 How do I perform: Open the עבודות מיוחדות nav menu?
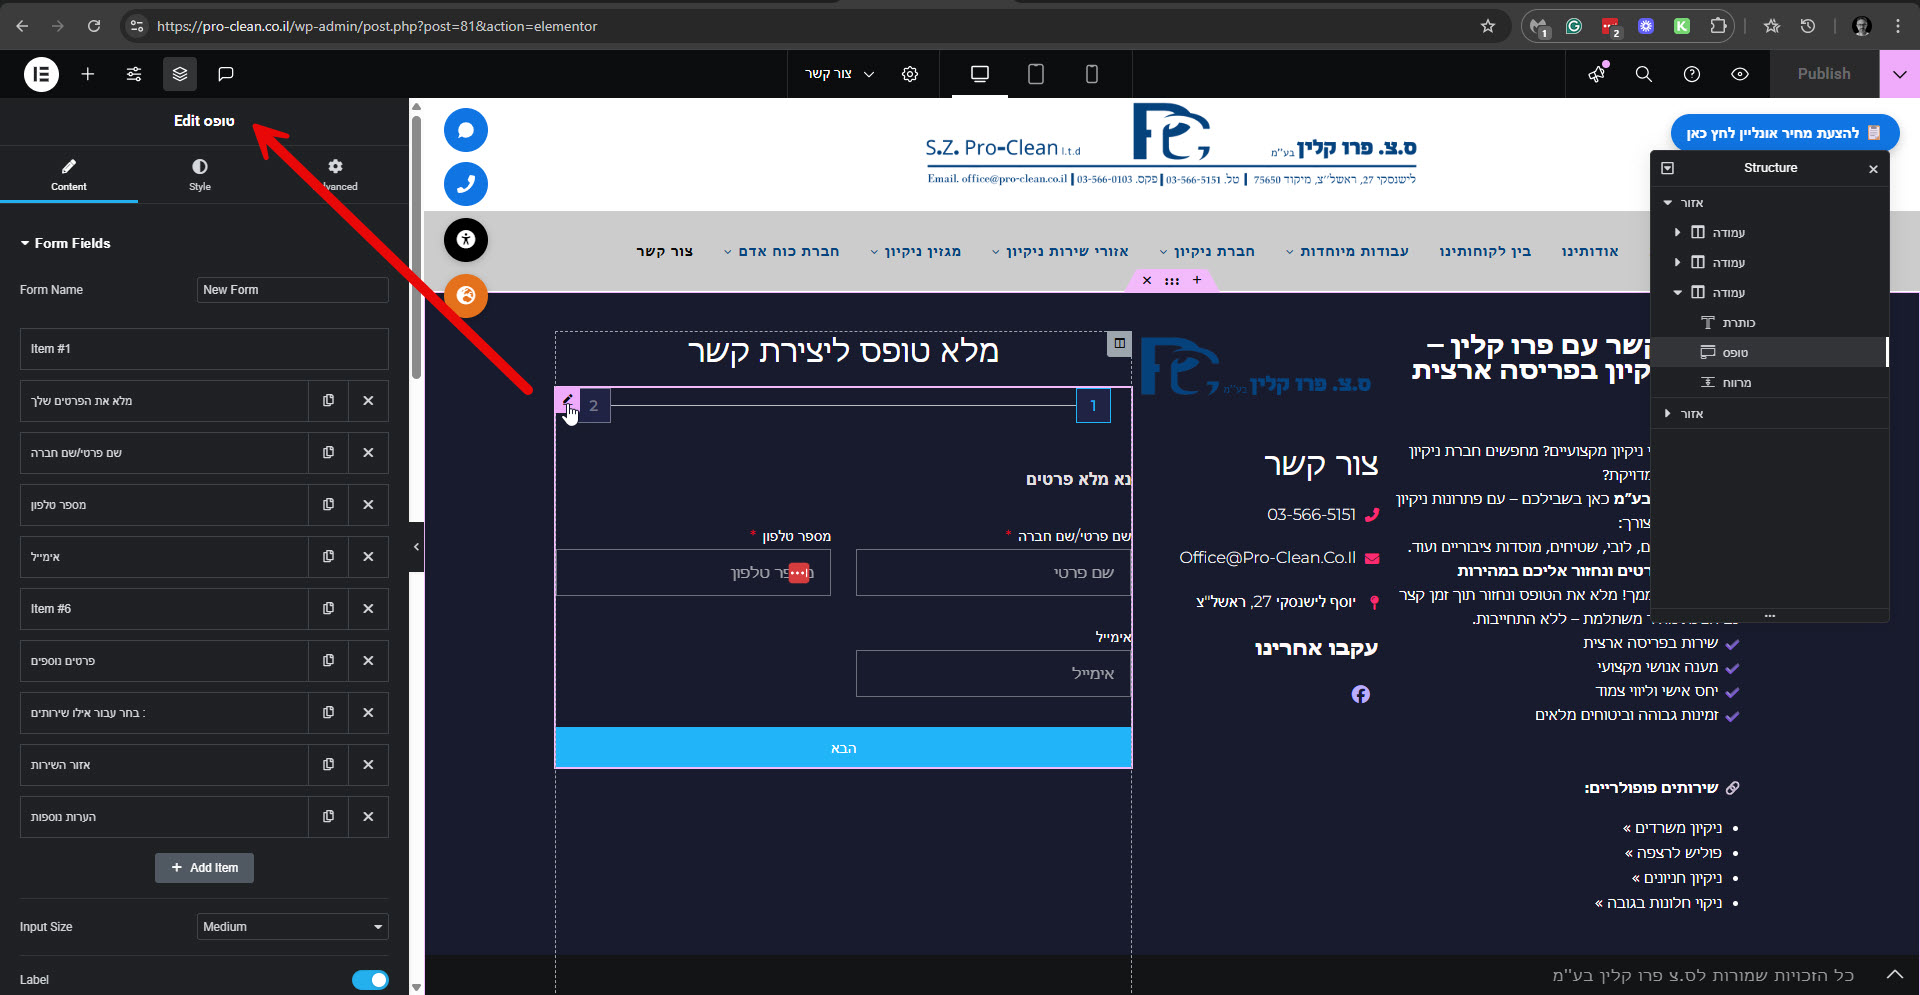point(1347,251)
